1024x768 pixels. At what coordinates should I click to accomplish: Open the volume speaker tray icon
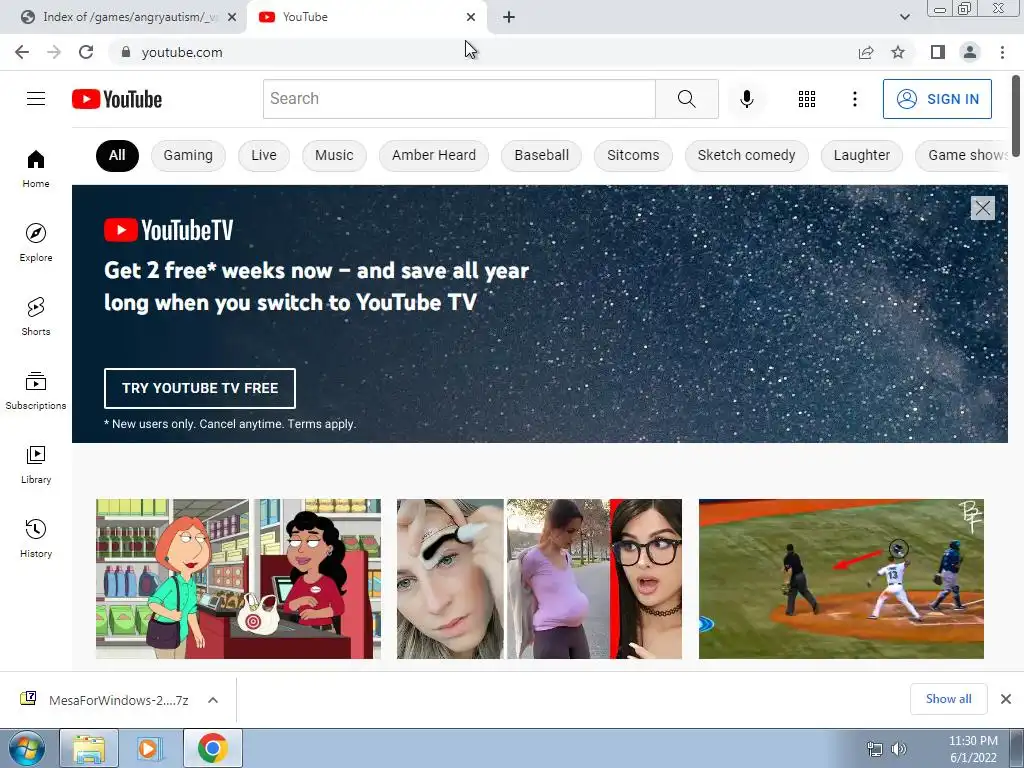coord(899,749)
